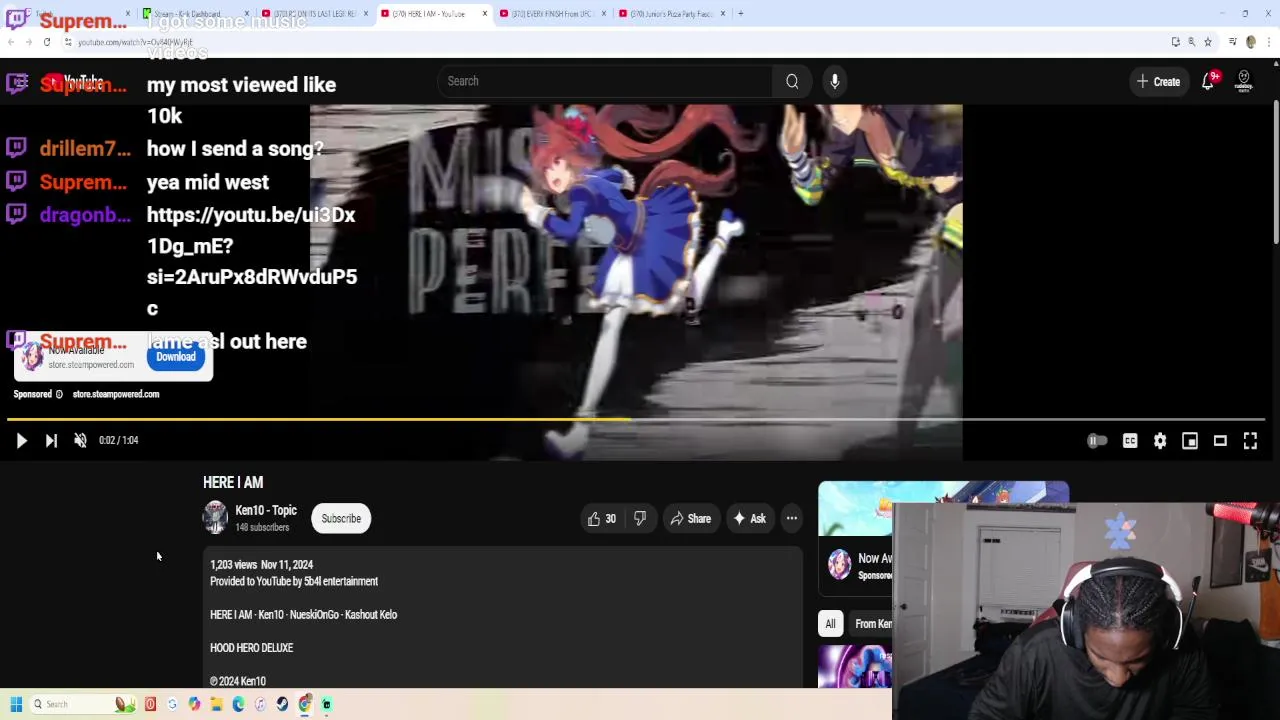Open a new browser tab
The height and width of the screenshot is (720, 1280).
click(x=740, y=14)
